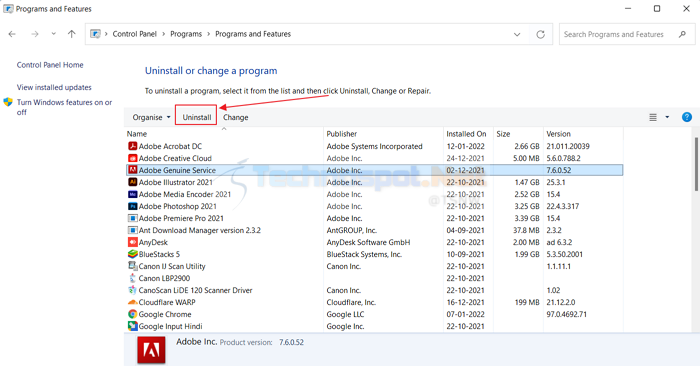Screen dimensions: 700x366
Task: Go back with the left arrow button
Action: 12,34
